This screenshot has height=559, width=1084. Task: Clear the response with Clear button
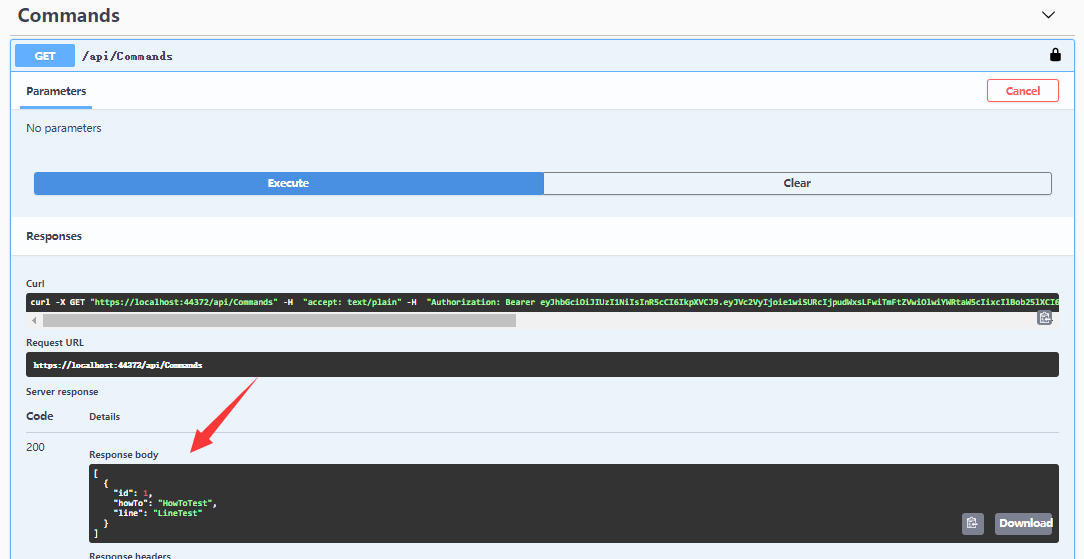[x=797, y=183]
